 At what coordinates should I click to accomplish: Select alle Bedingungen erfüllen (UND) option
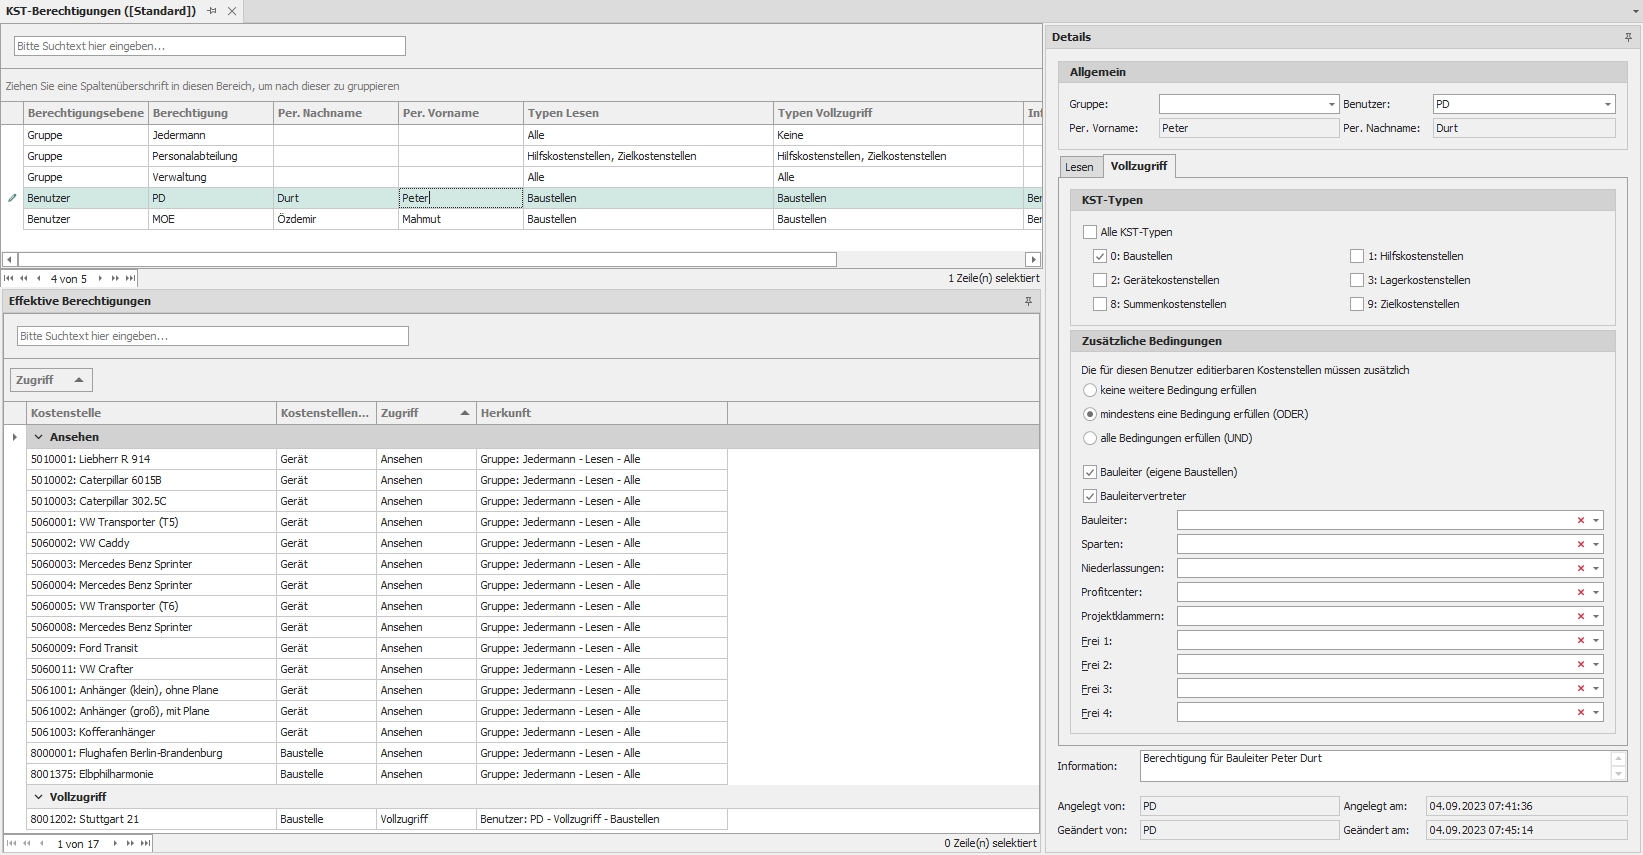coord(1090,438)
